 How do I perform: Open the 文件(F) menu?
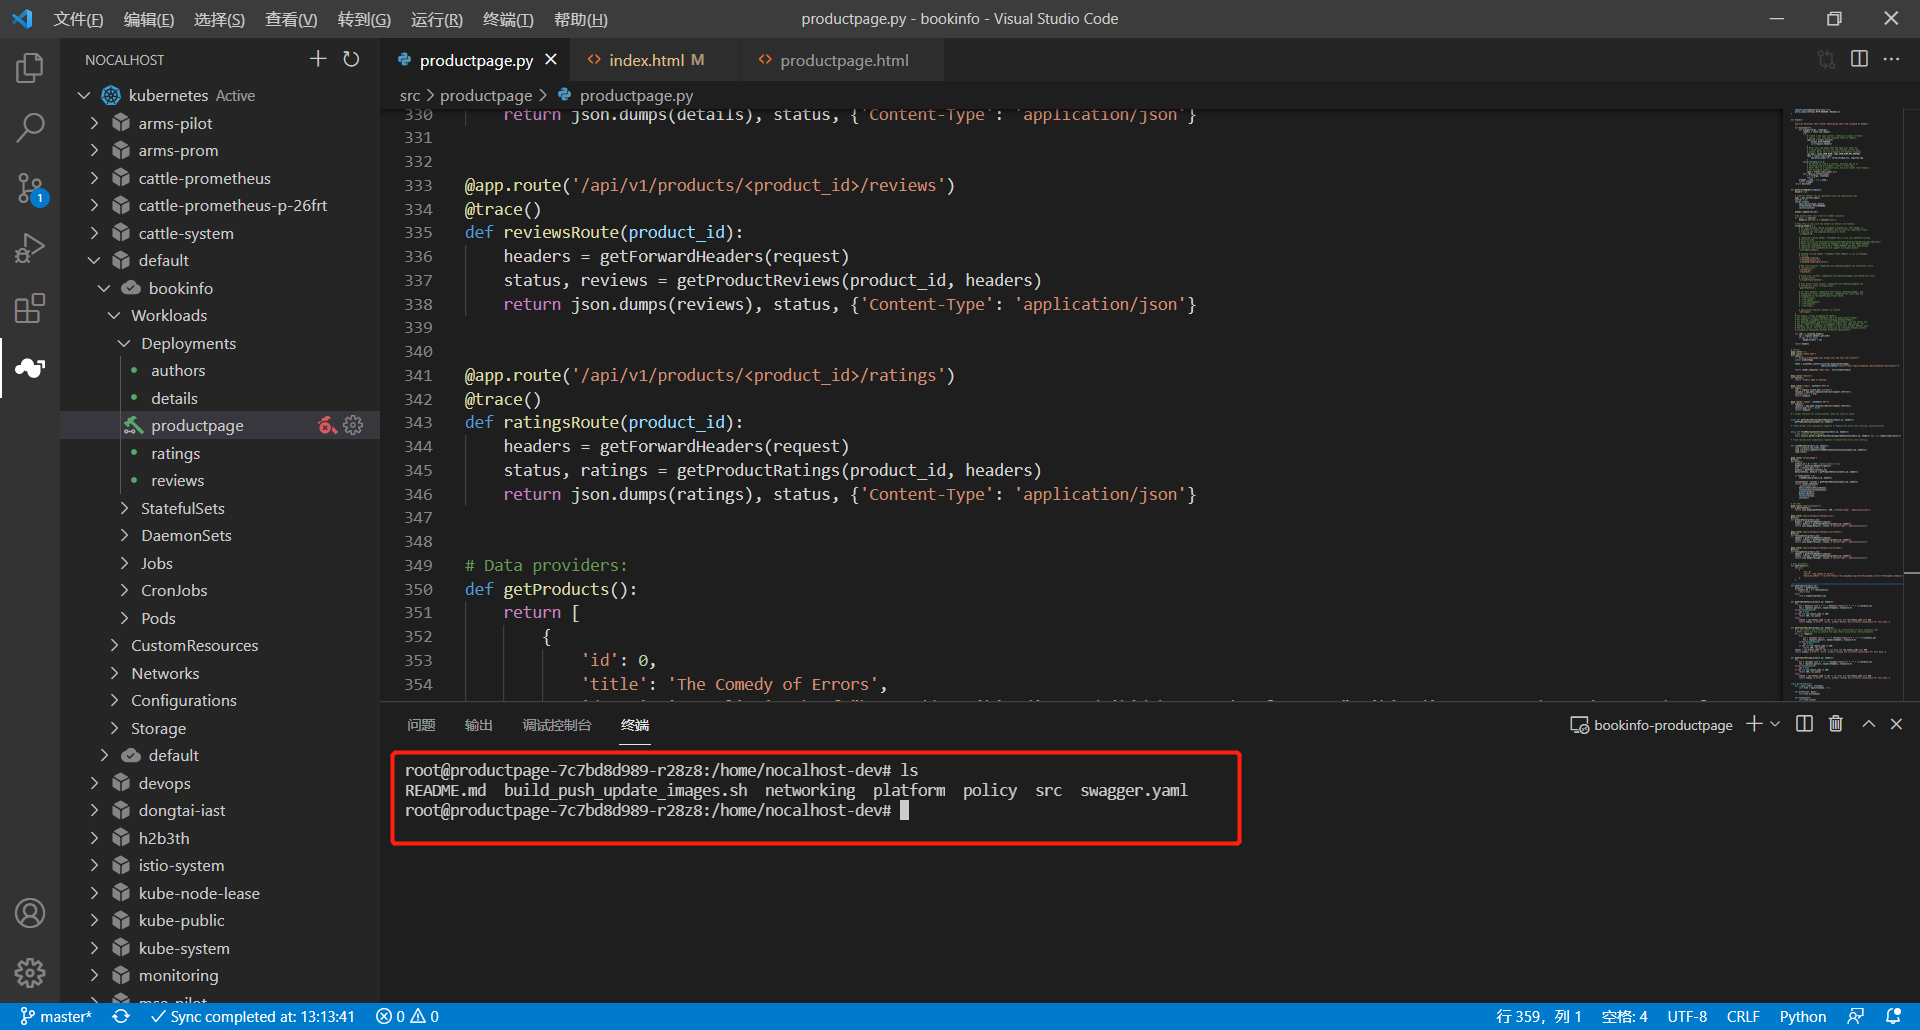78,19
